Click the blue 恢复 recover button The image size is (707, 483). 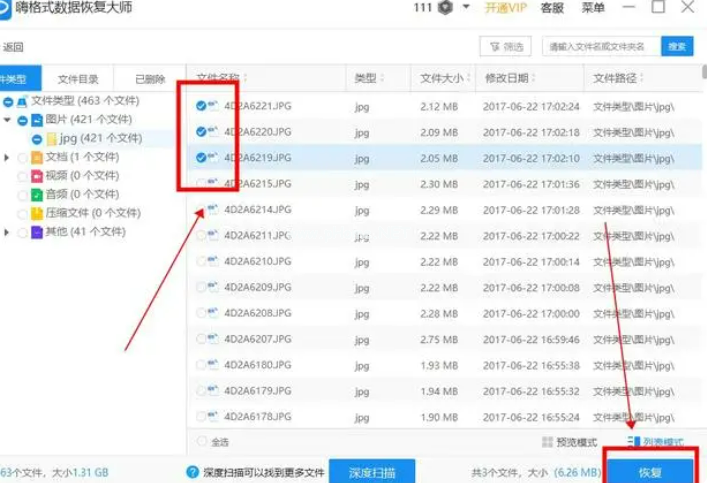pos(650,471)
